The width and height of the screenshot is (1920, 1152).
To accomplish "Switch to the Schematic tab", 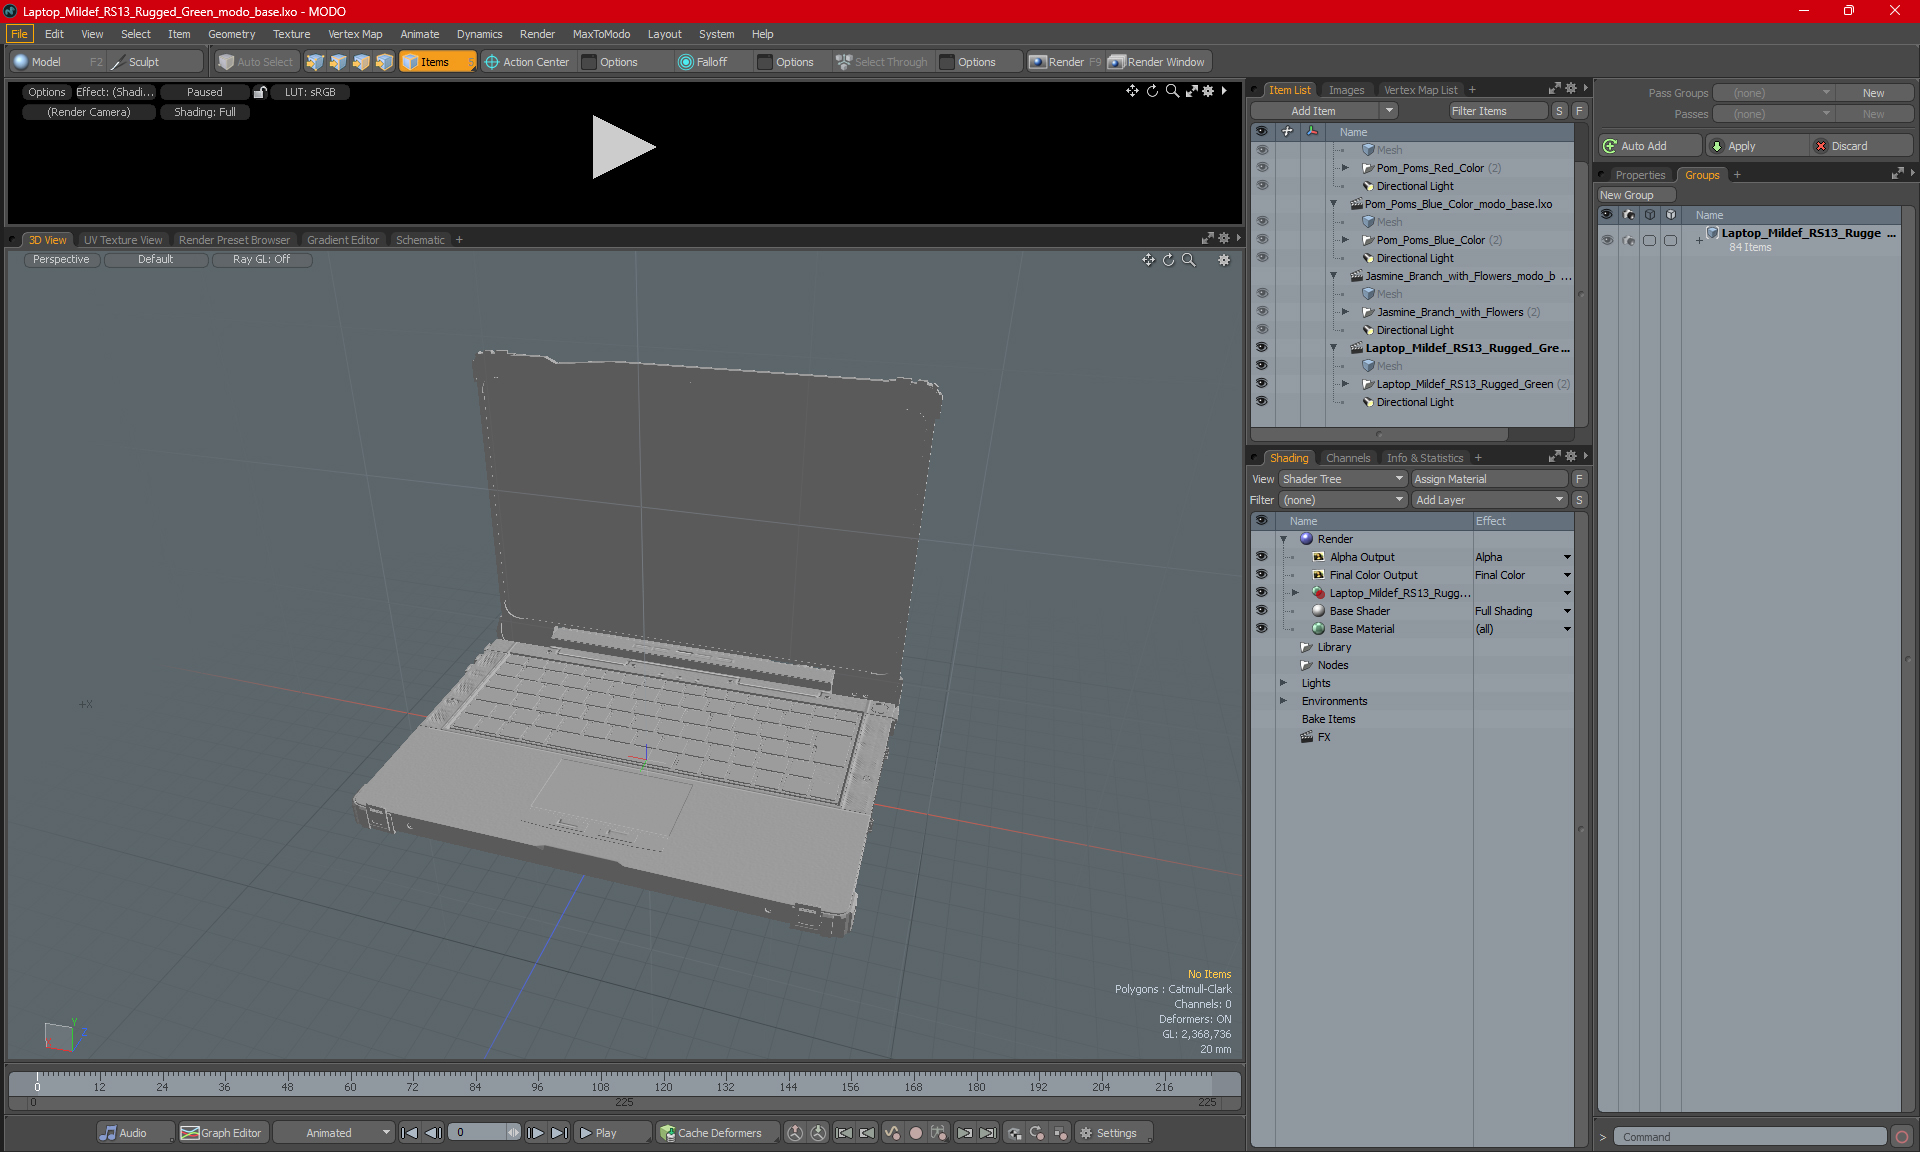I will click(x=420, y=240).
